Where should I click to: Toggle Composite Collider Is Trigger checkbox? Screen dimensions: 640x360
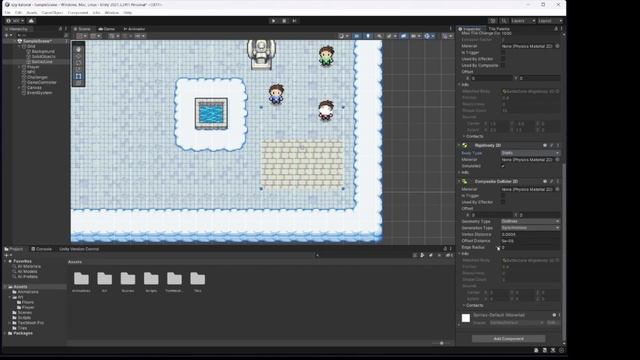[x=503, y=196]
